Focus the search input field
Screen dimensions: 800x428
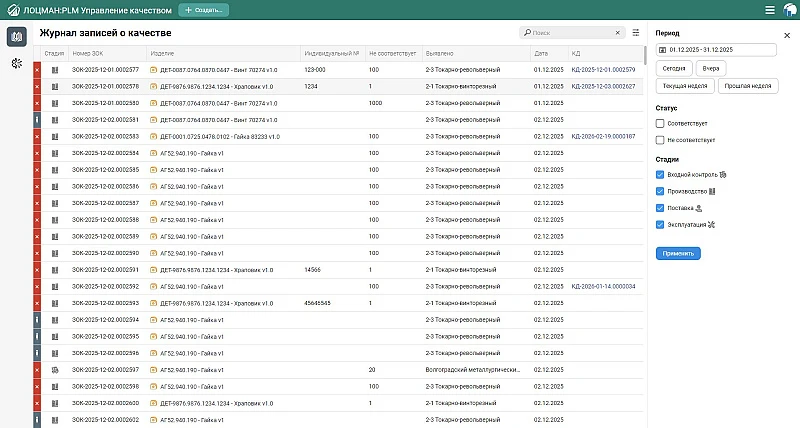pyautogui.click(x=571, y=33)
